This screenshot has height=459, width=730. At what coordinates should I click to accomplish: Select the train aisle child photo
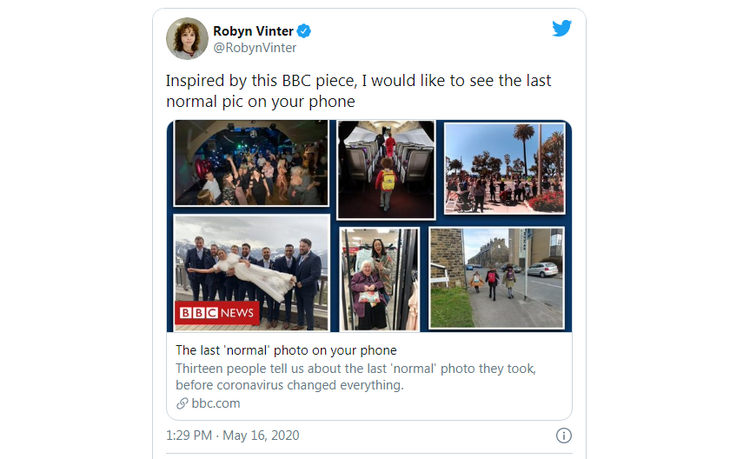(x=385, y=168)
